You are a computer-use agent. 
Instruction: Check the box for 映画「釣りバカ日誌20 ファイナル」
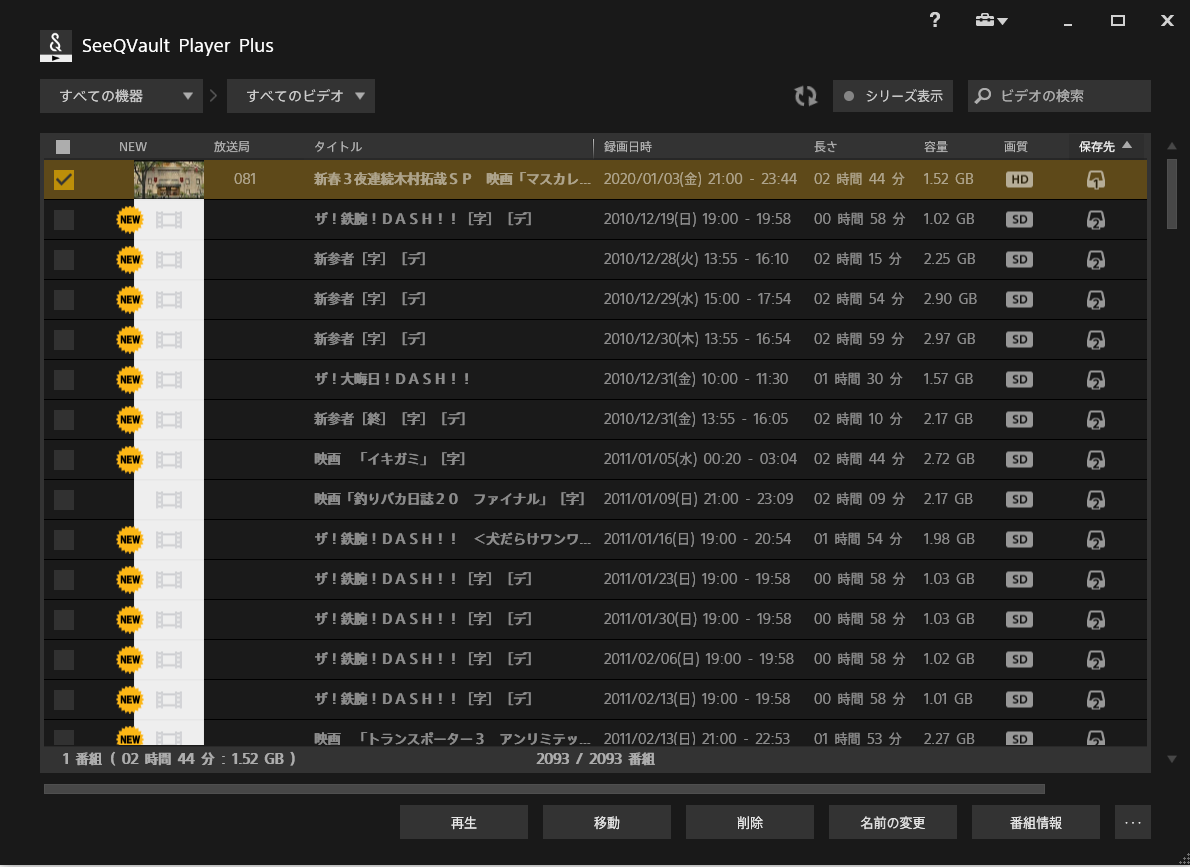pyautogui.click(x=64, y=499)
